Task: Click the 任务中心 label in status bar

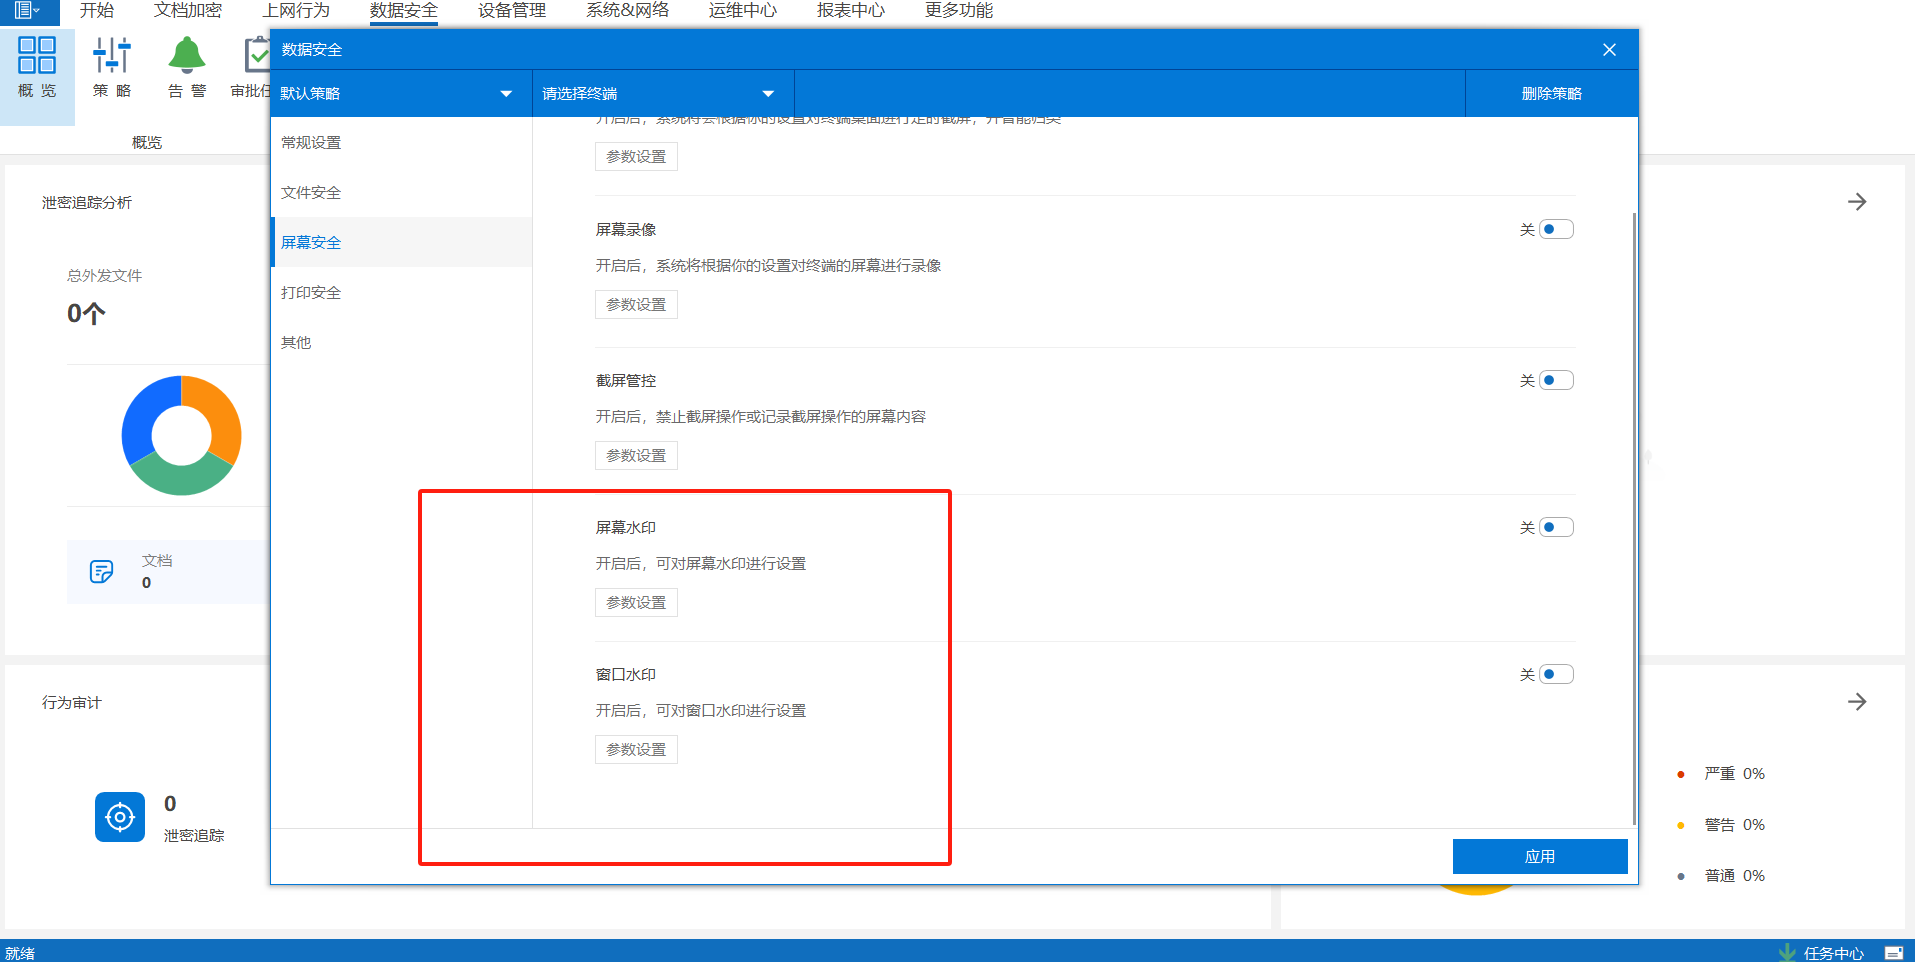Action: [x=1834, y=953]
